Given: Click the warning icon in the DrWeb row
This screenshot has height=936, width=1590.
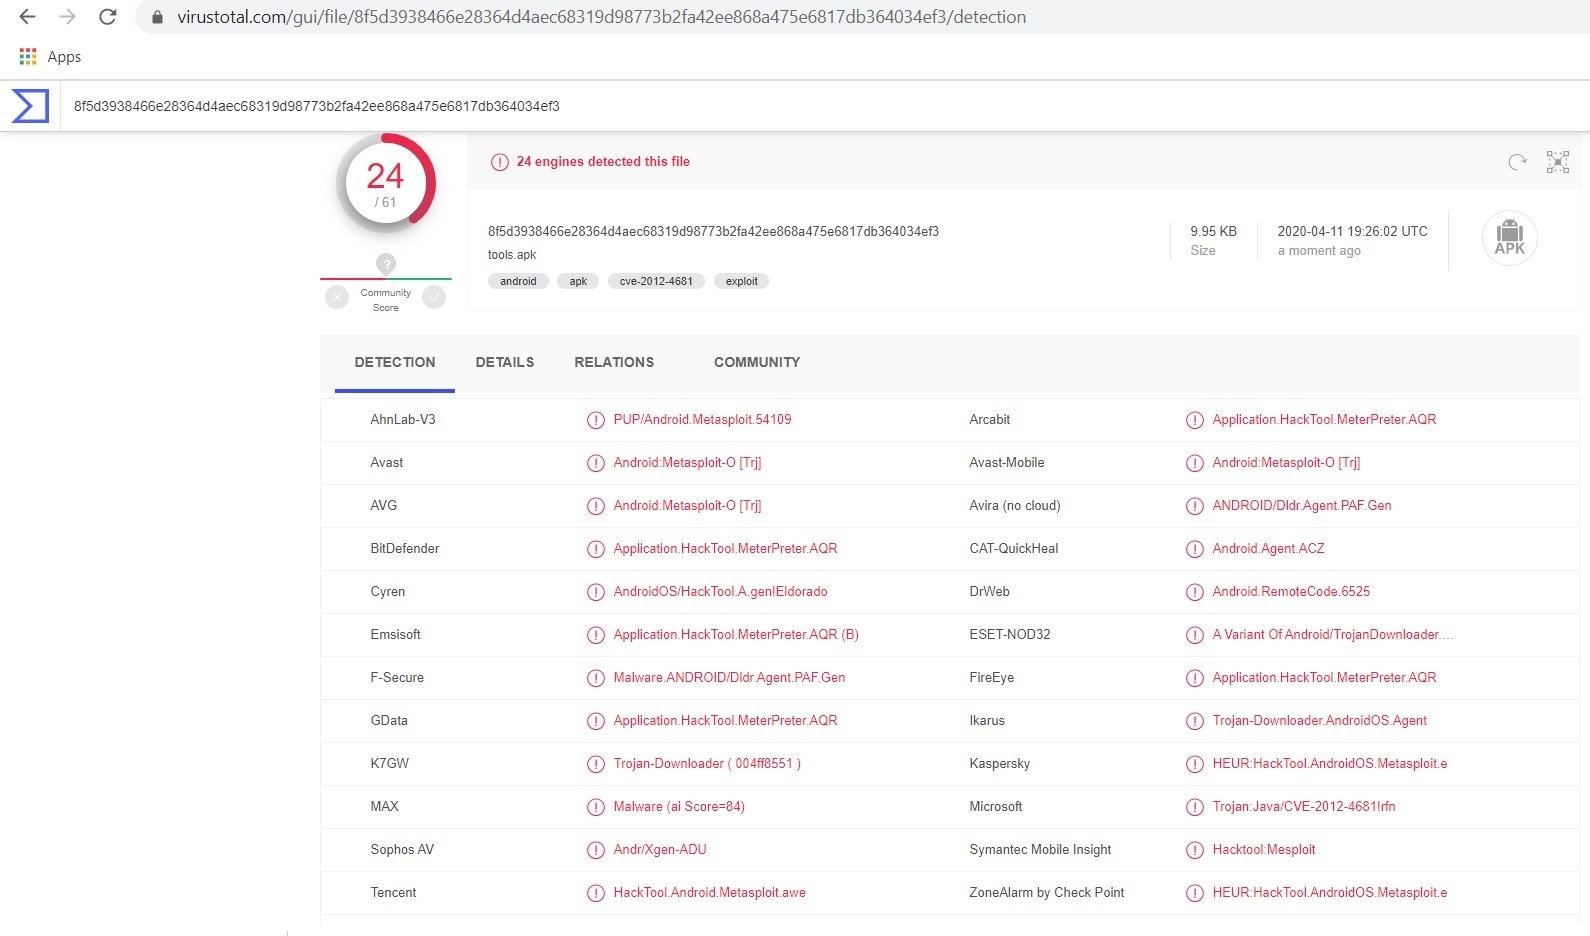Looking at the screenshot, I should 1195,592.
